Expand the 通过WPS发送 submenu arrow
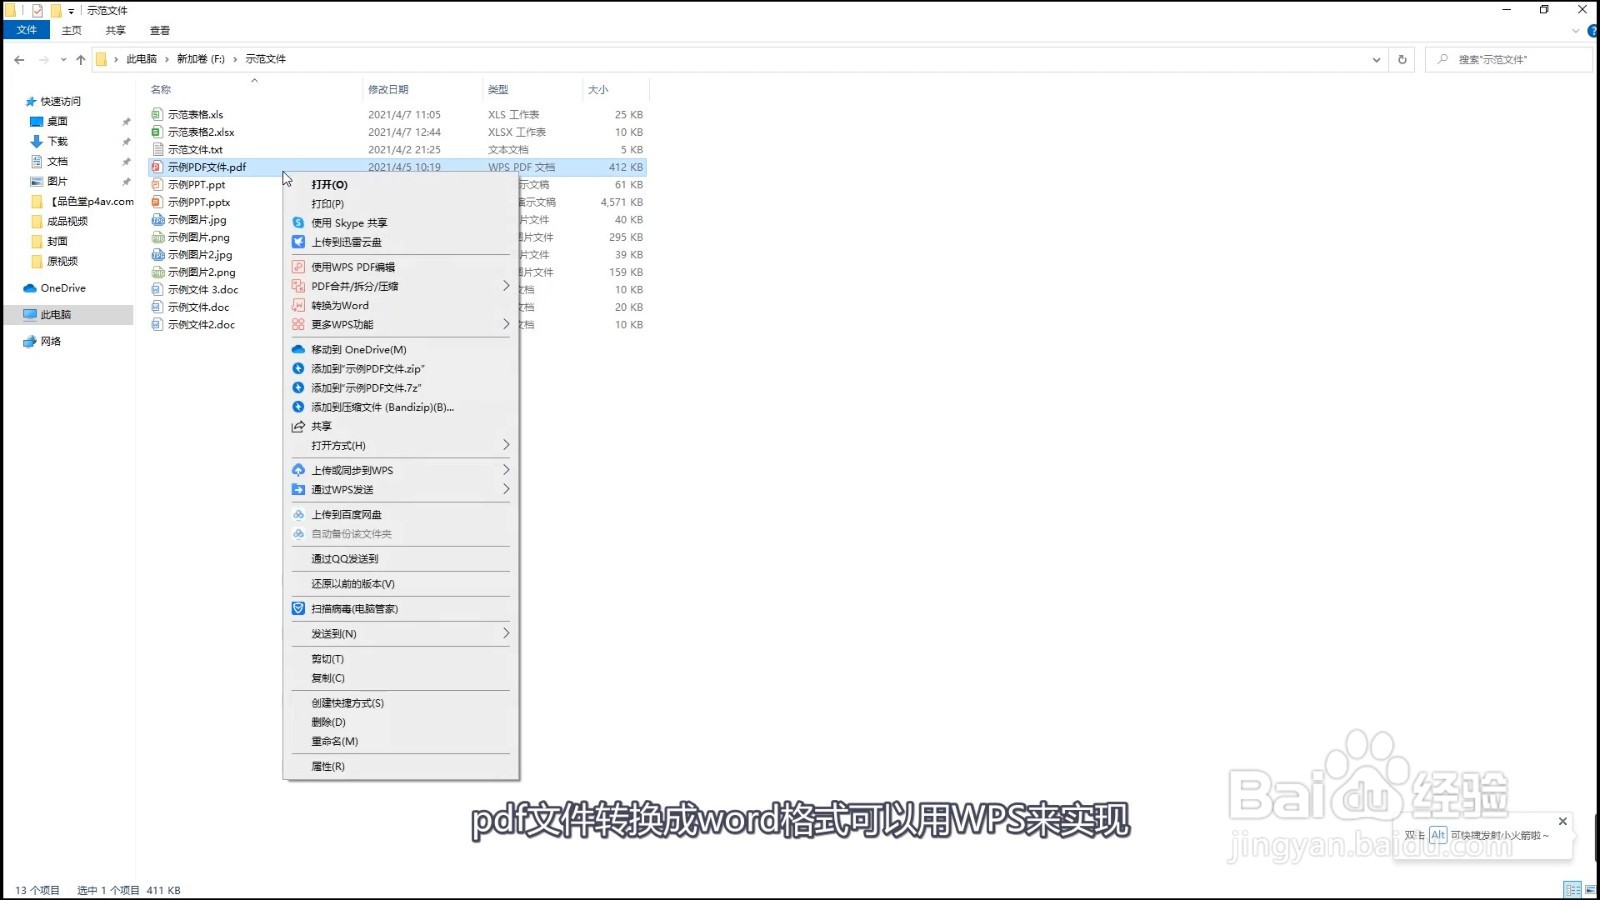The image size is (1600, 900). 506,489
